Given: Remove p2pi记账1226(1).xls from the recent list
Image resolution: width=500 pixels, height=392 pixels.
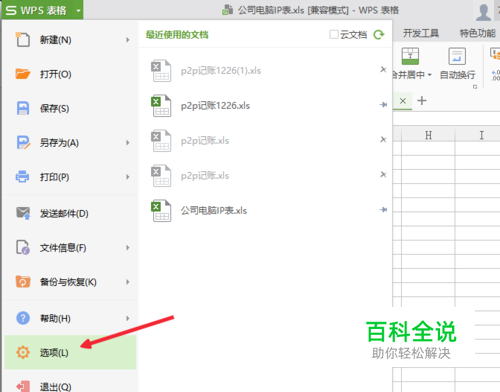Looking at the screenshot, I should (x=383, y=69).
